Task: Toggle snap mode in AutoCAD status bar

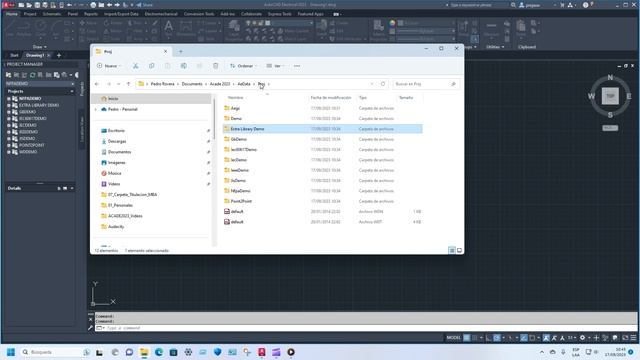Action: pyautogui.click(x=474, y=338)
